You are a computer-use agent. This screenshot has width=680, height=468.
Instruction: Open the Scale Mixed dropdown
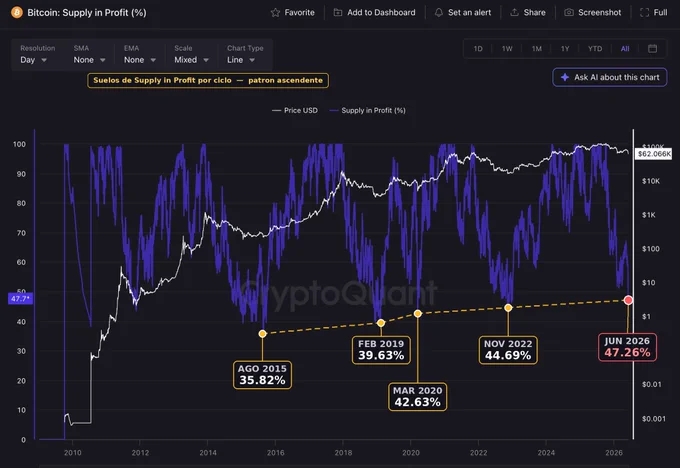(191, 60)
